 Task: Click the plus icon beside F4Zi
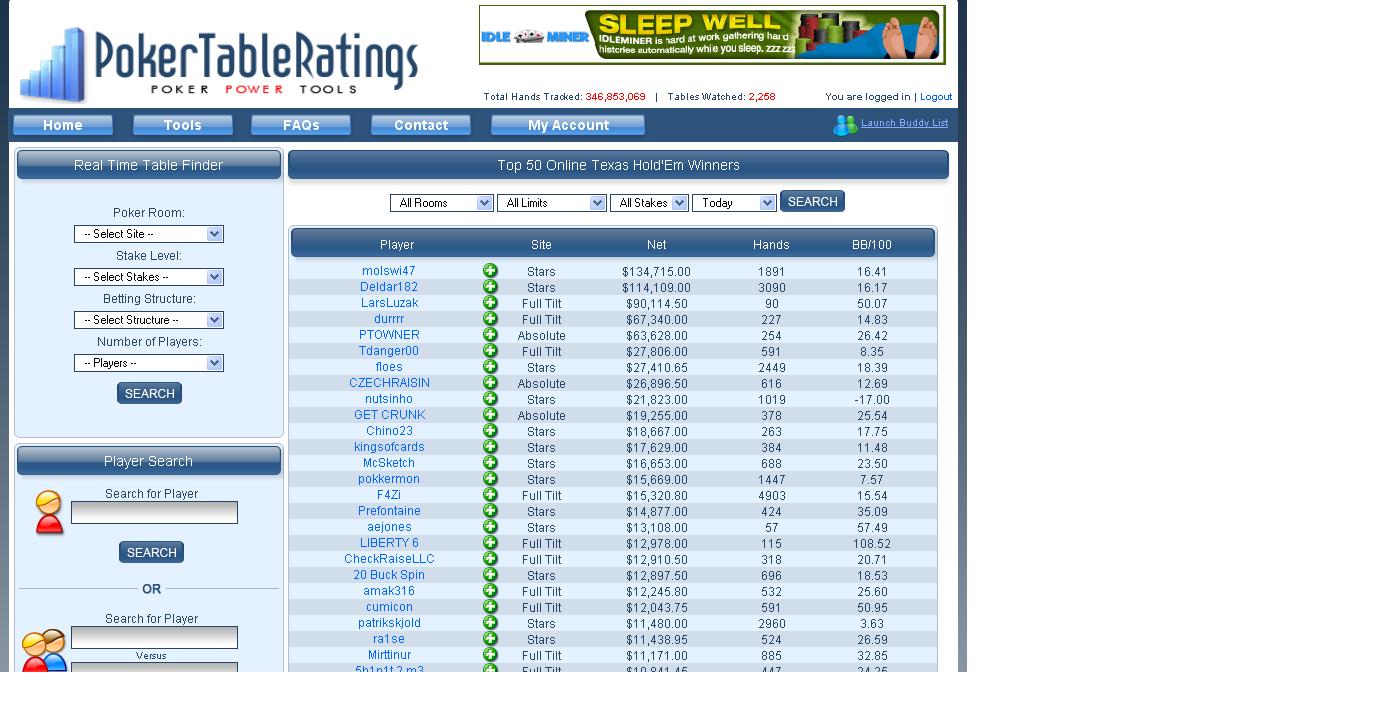[490, 495]
